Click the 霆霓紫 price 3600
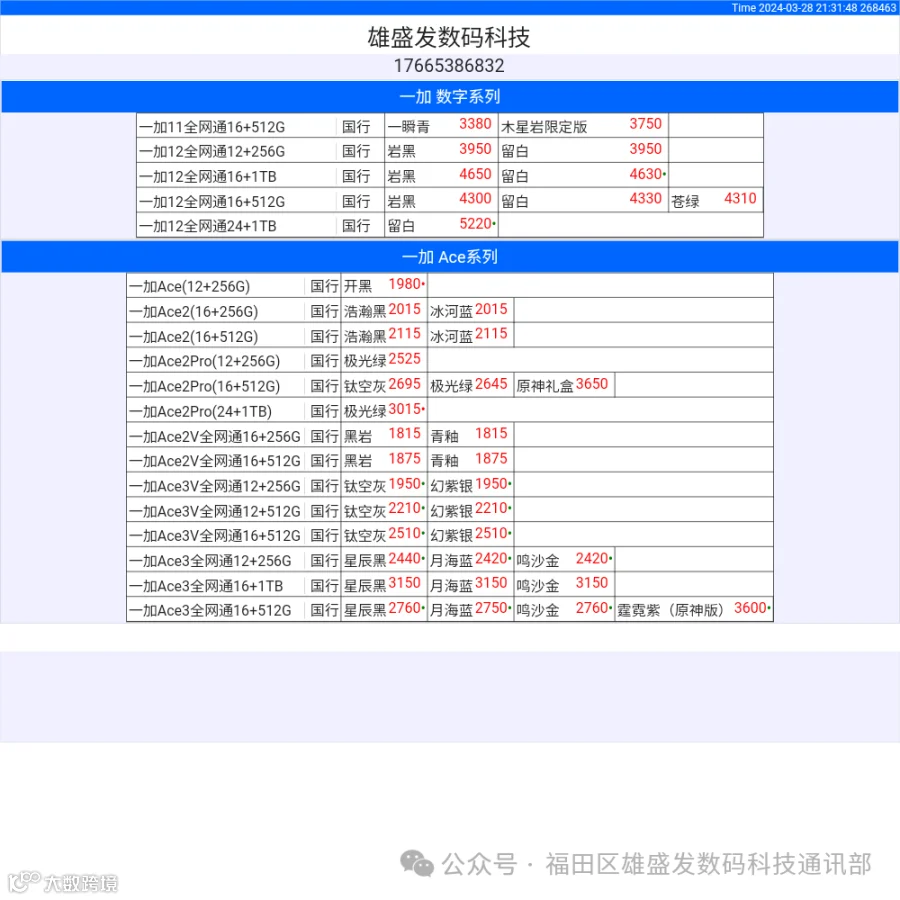900x900 pixels. pyautogui.click(x=750, y=608)
